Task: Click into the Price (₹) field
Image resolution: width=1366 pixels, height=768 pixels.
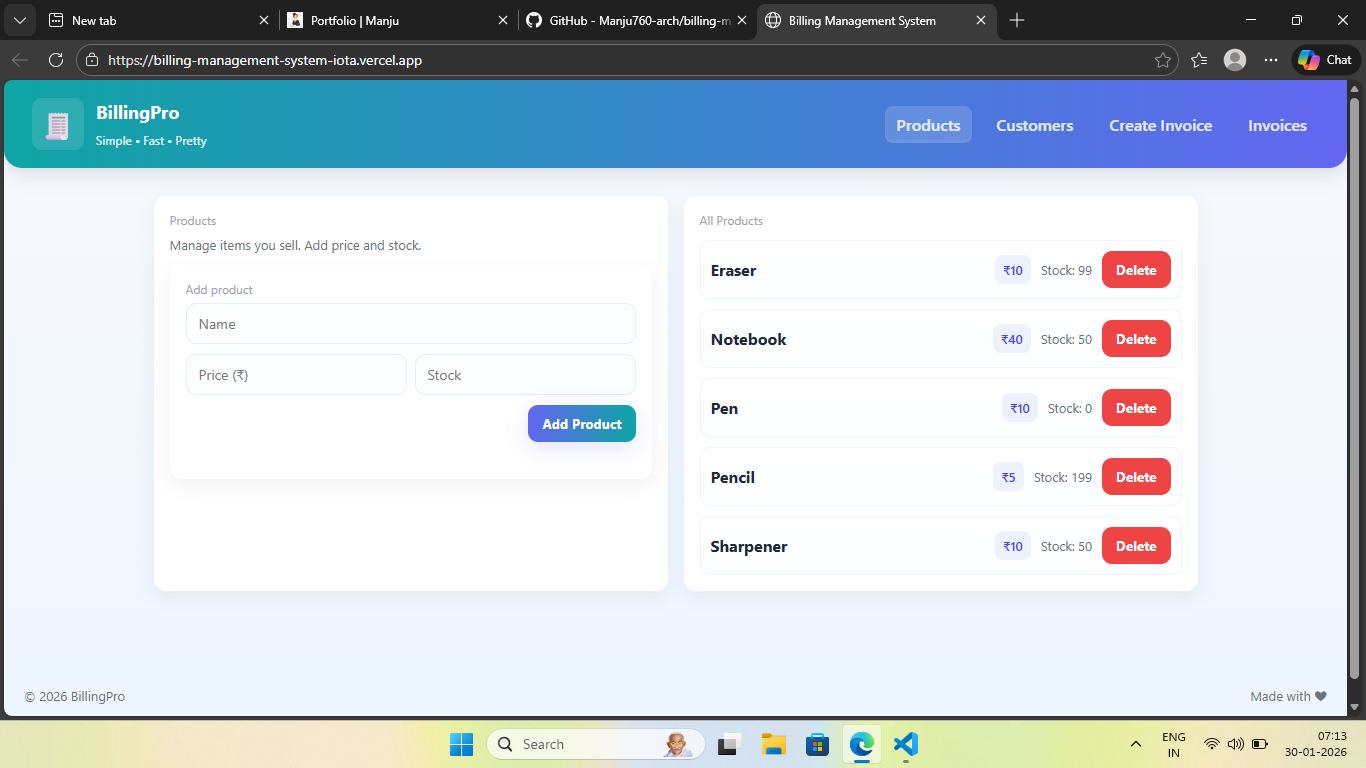Action: [296, 375]
